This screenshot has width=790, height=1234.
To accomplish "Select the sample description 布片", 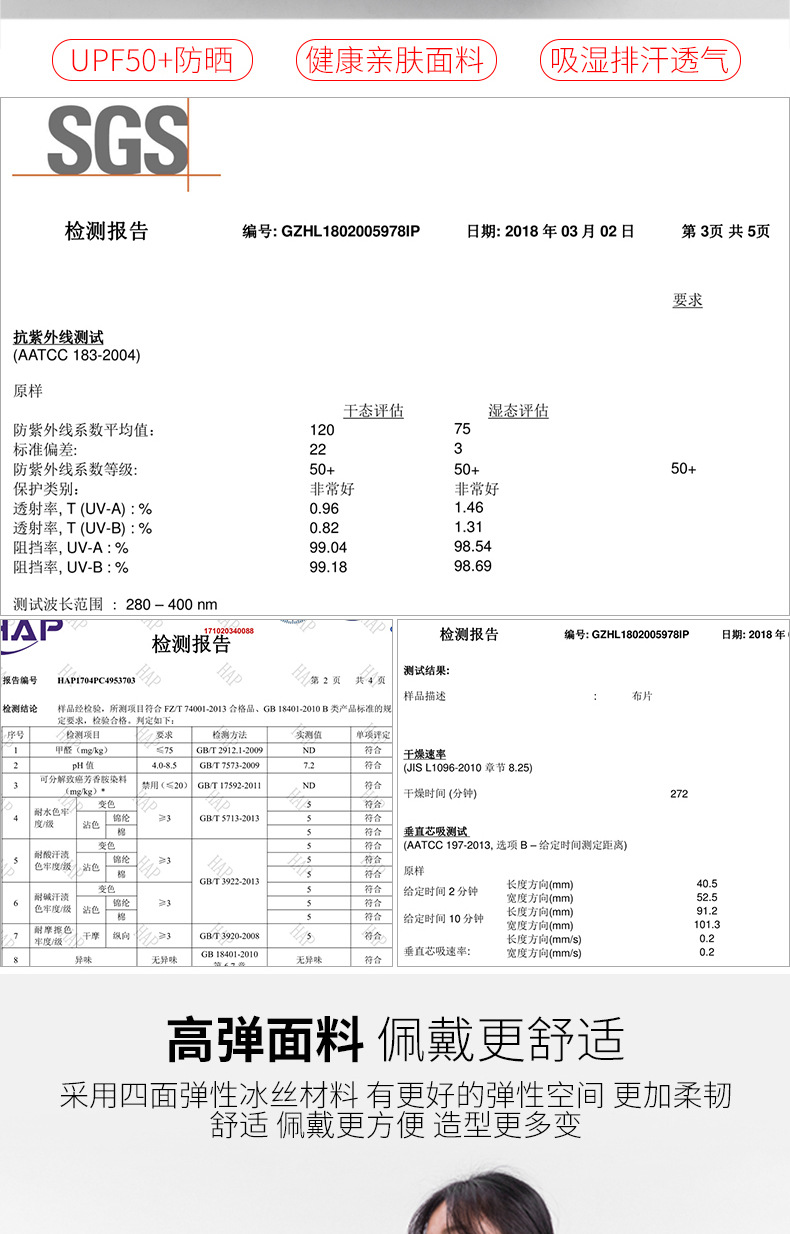I will click(642, 695).
